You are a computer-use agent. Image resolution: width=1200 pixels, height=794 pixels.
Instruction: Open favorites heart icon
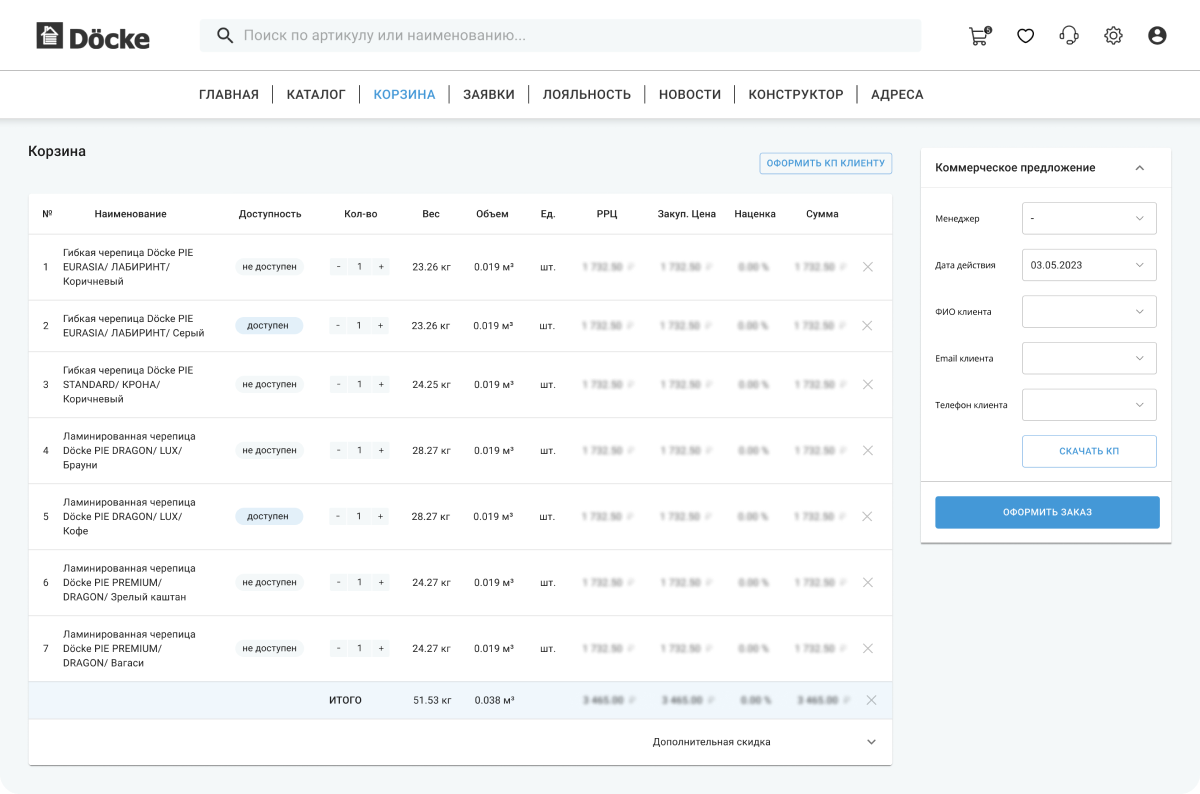1025,36
